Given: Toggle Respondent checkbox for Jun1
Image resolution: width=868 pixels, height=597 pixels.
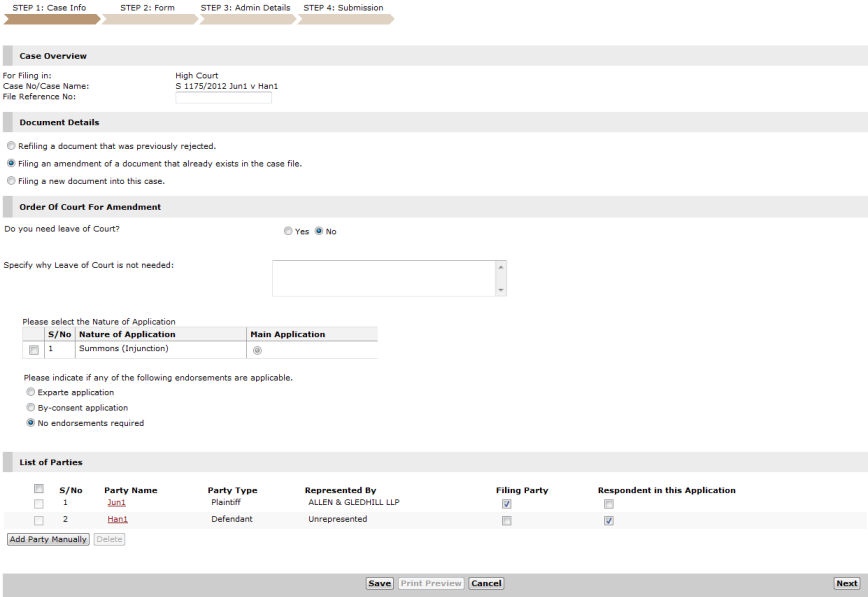Looking at the screenshot, I should coord(608,504).
